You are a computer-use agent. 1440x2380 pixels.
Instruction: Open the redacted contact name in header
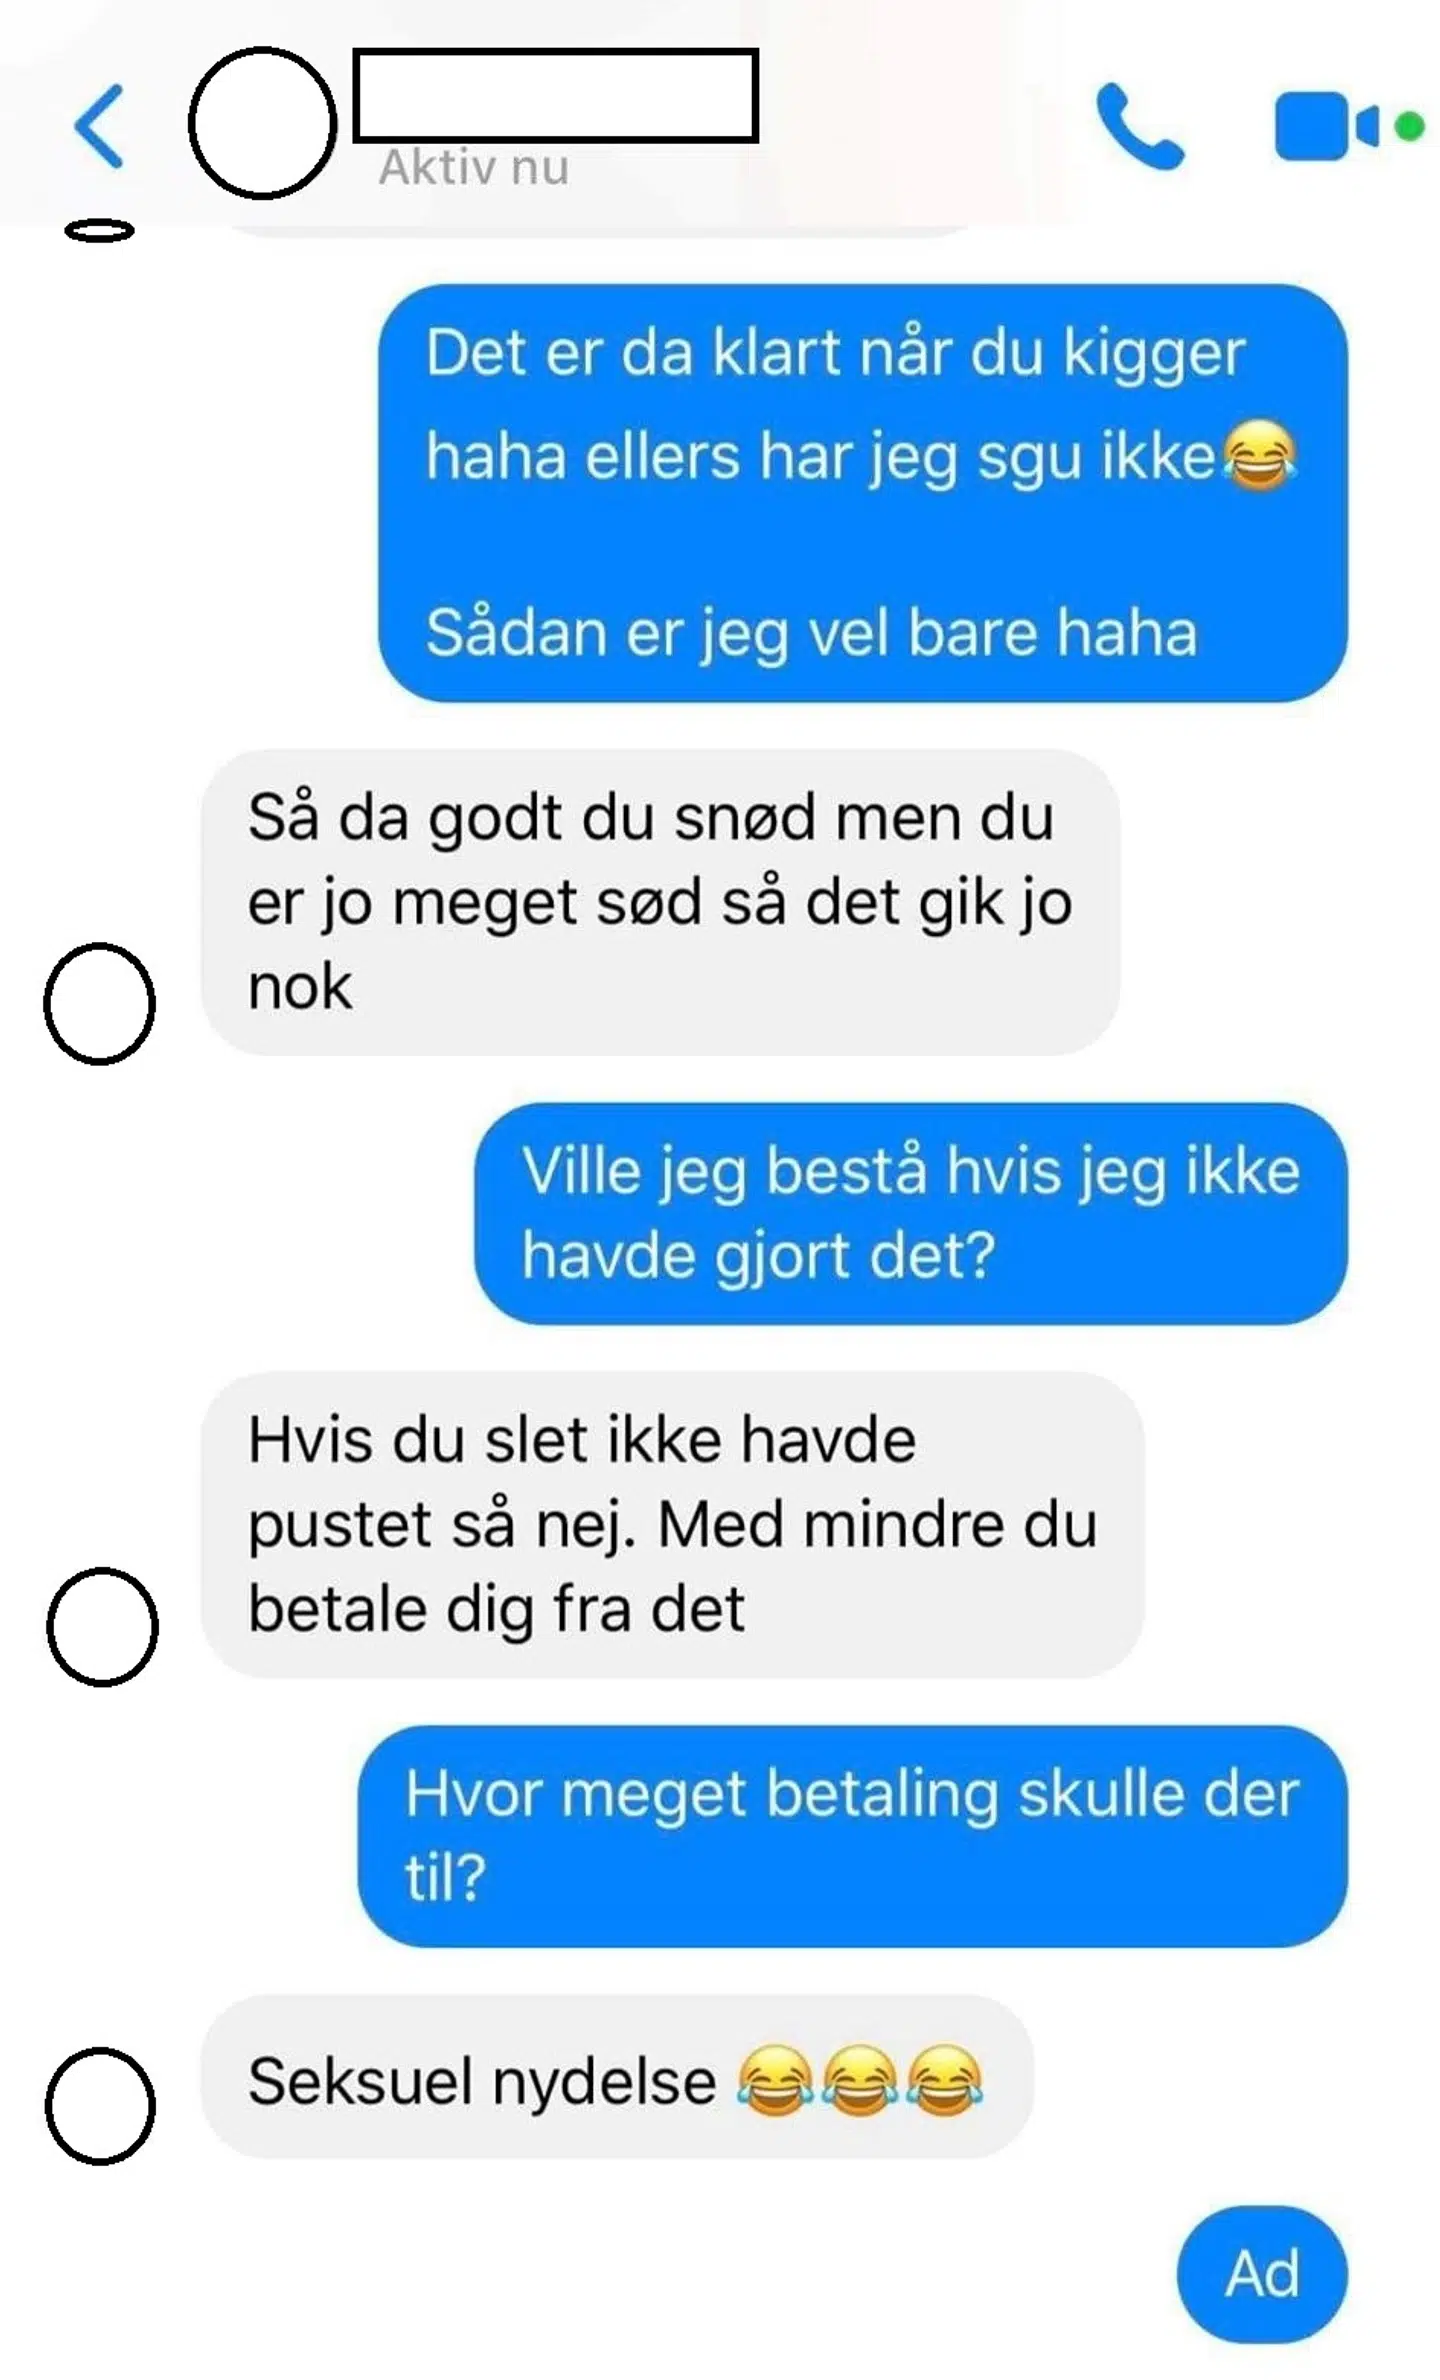[556, 95]
